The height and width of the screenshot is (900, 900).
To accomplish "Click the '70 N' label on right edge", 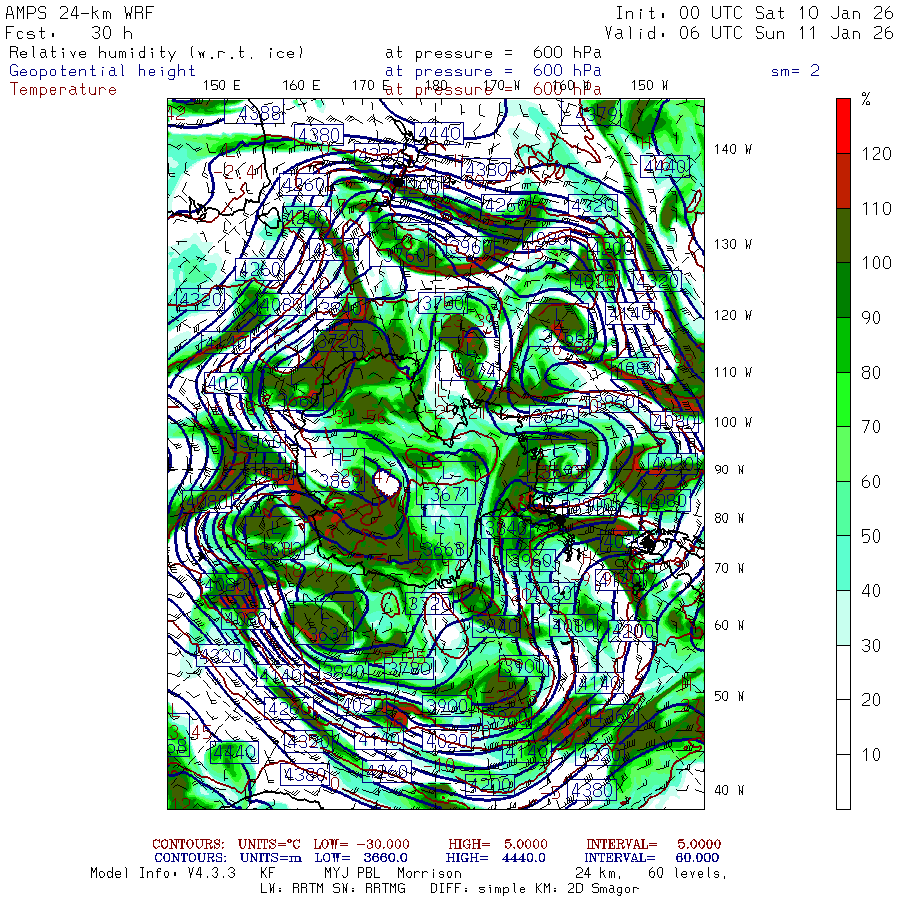I will pyautogui.click(x=729, y=568).
